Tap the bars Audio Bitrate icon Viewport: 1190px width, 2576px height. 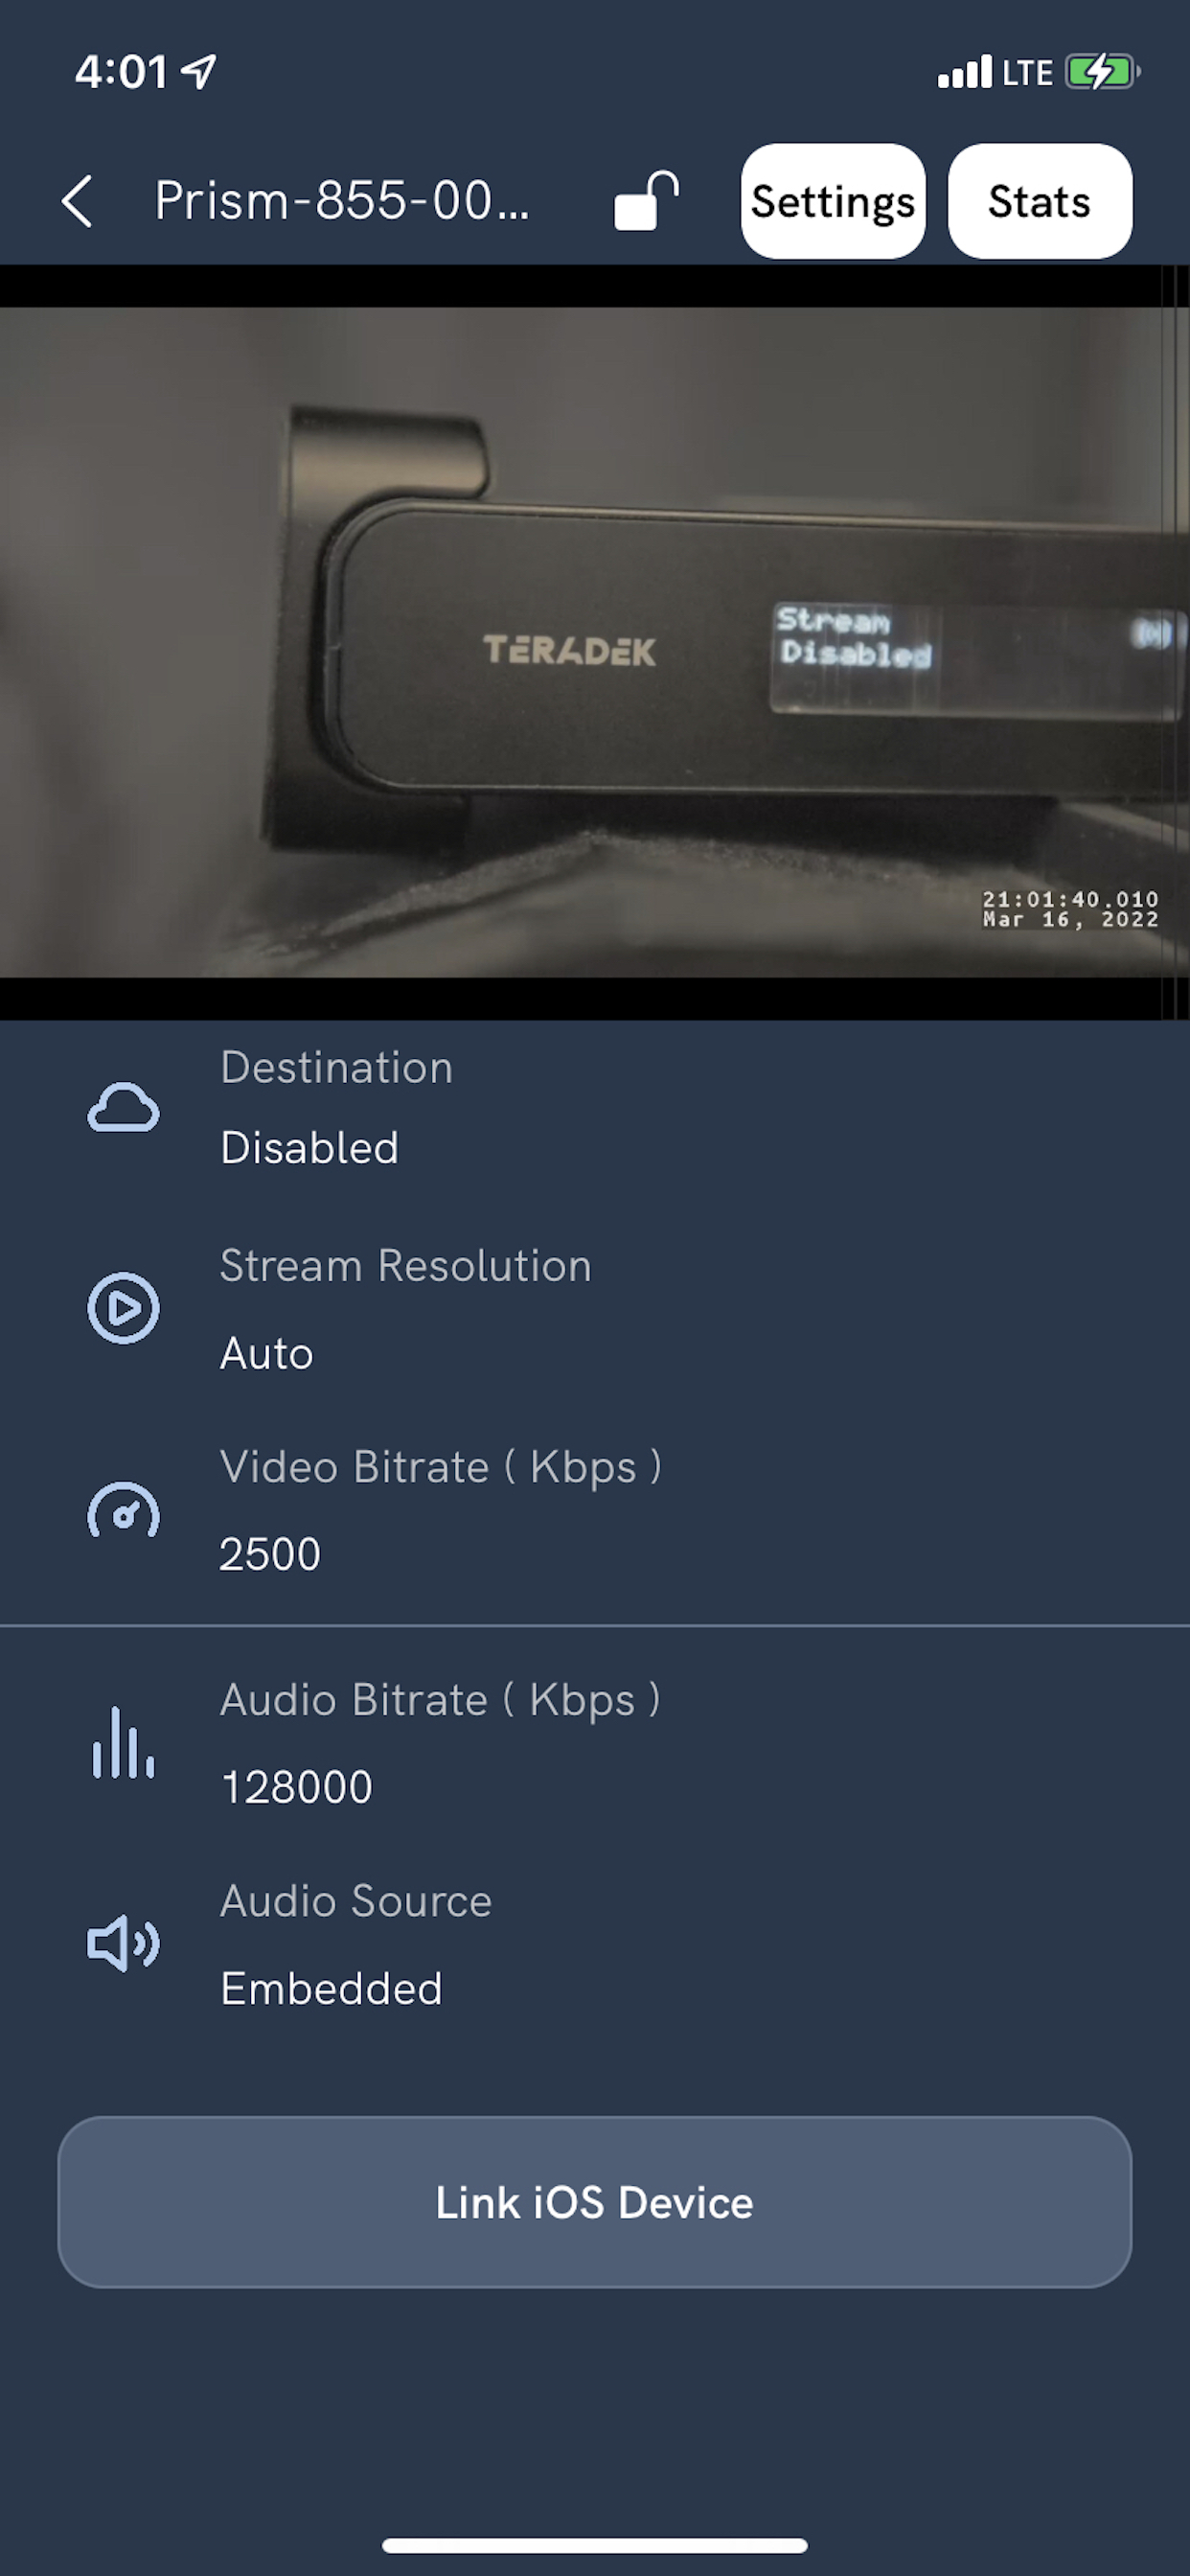123,1743
